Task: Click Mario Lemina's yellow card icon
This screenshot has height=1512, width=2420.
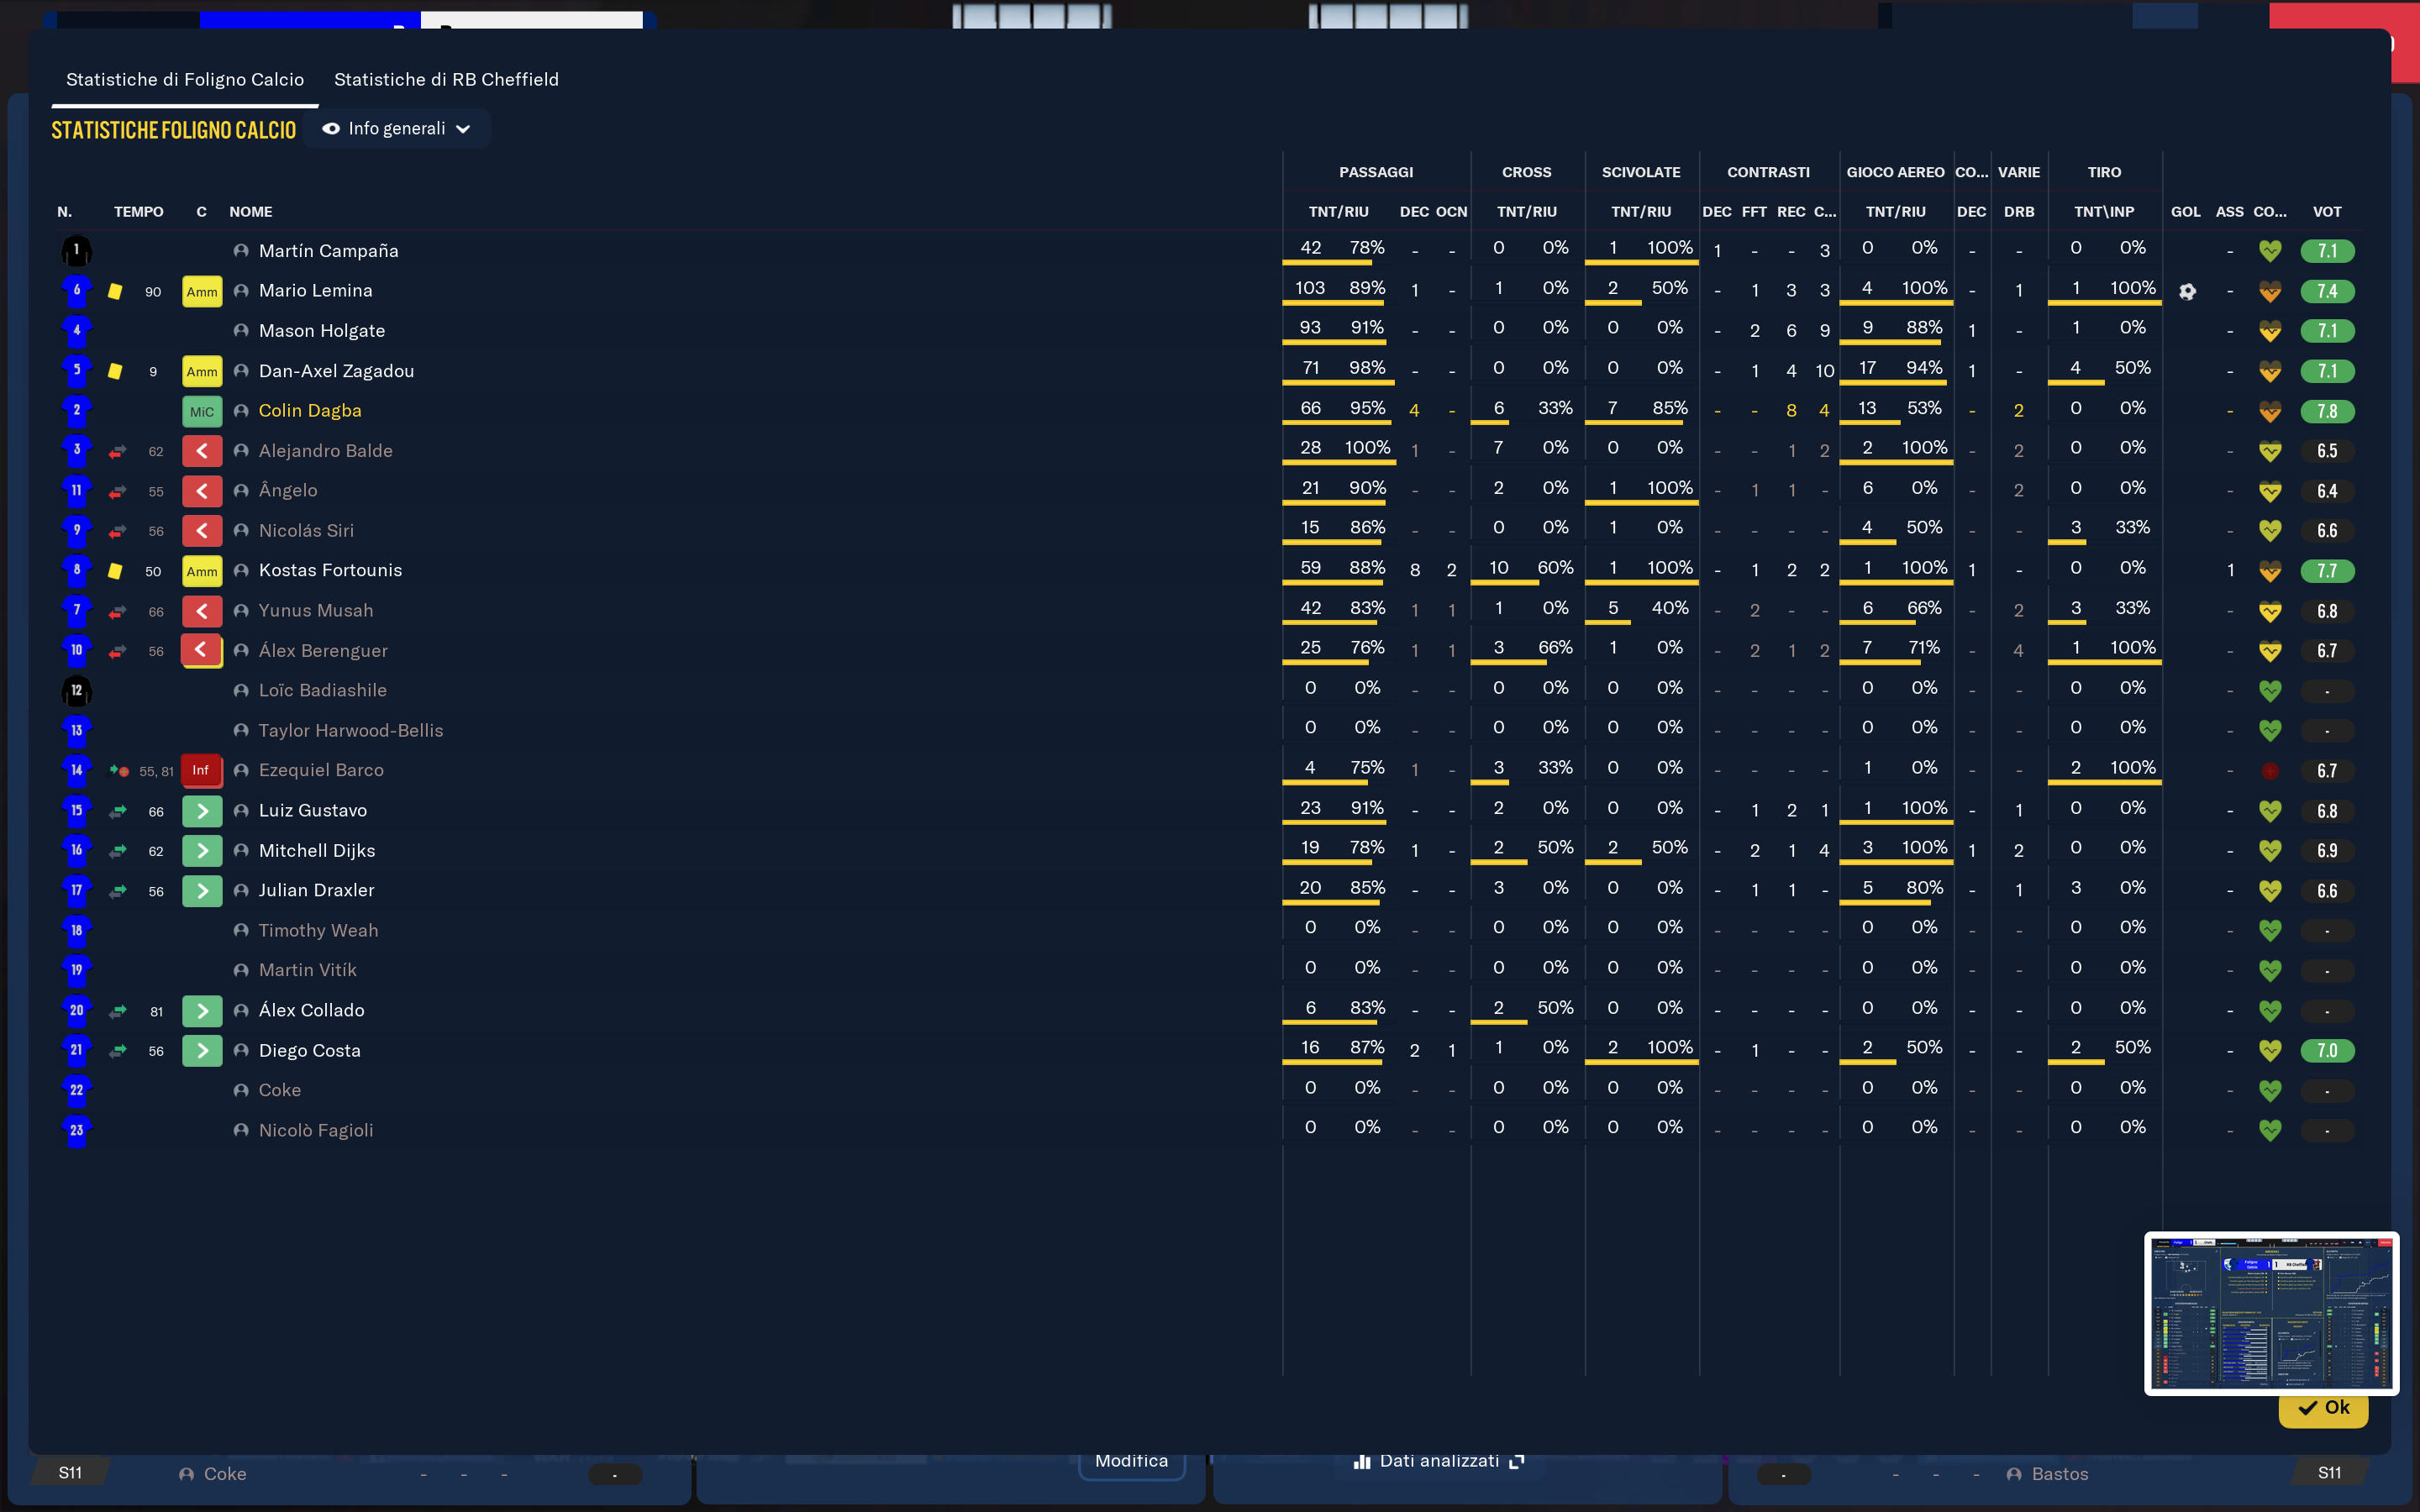Action: tap(115, 292)
